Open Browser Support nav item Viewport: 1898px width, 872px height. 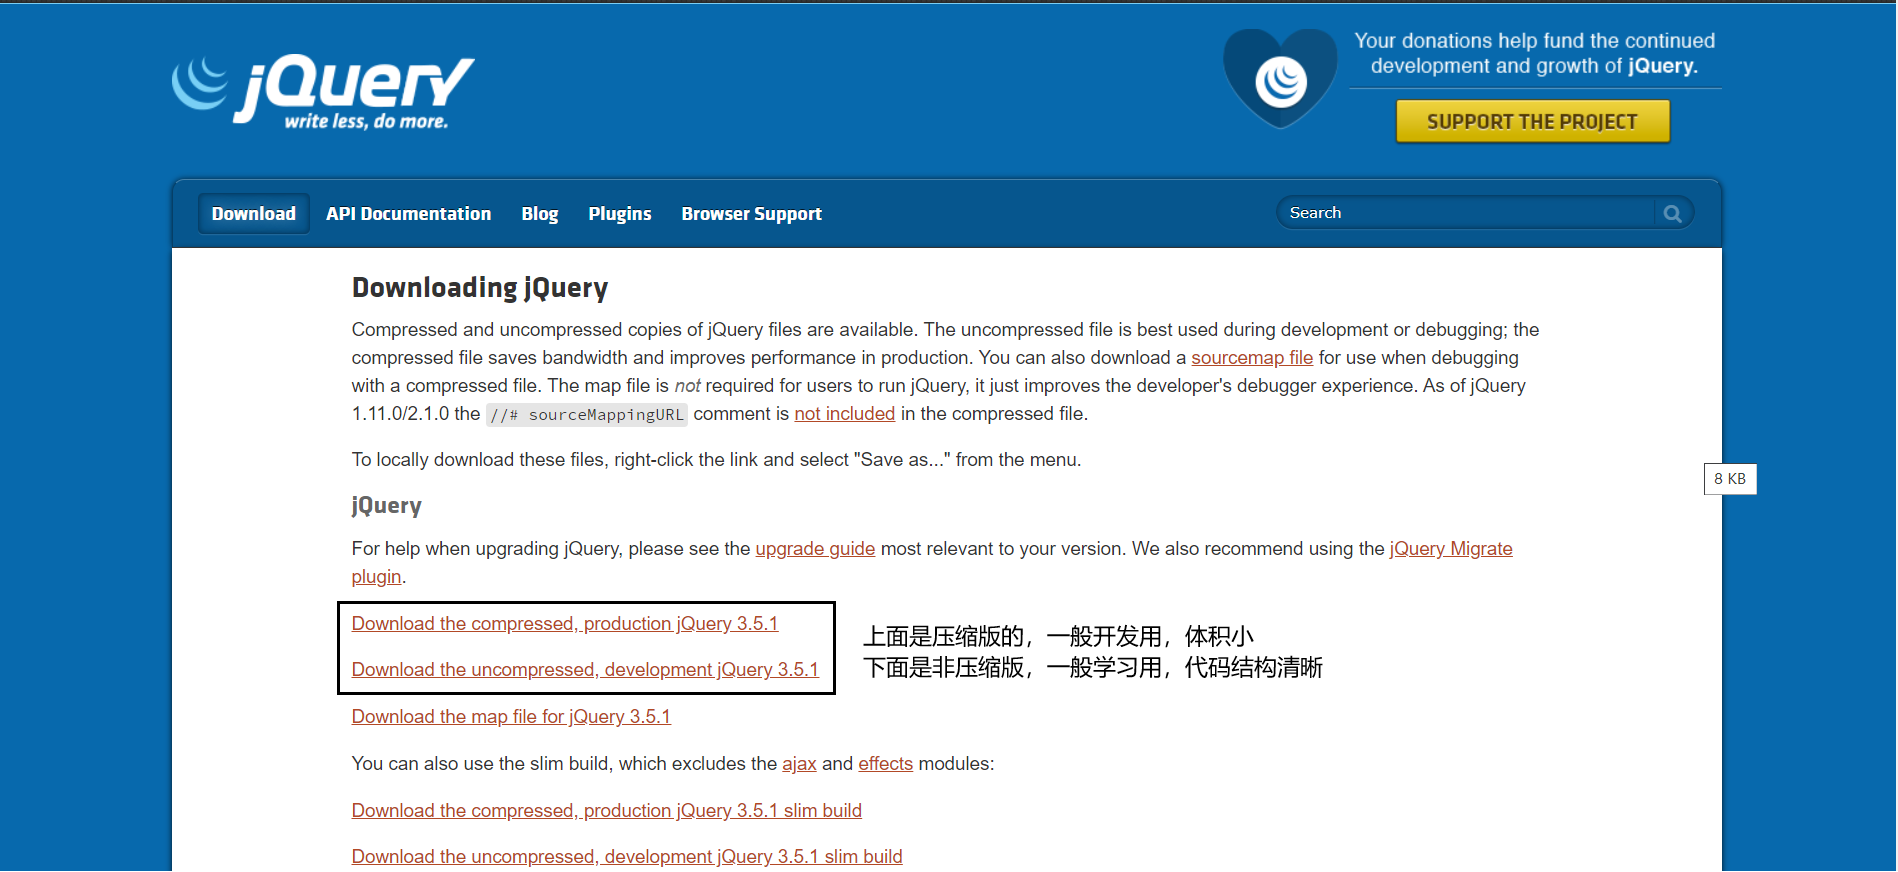(x=752, y=214)
